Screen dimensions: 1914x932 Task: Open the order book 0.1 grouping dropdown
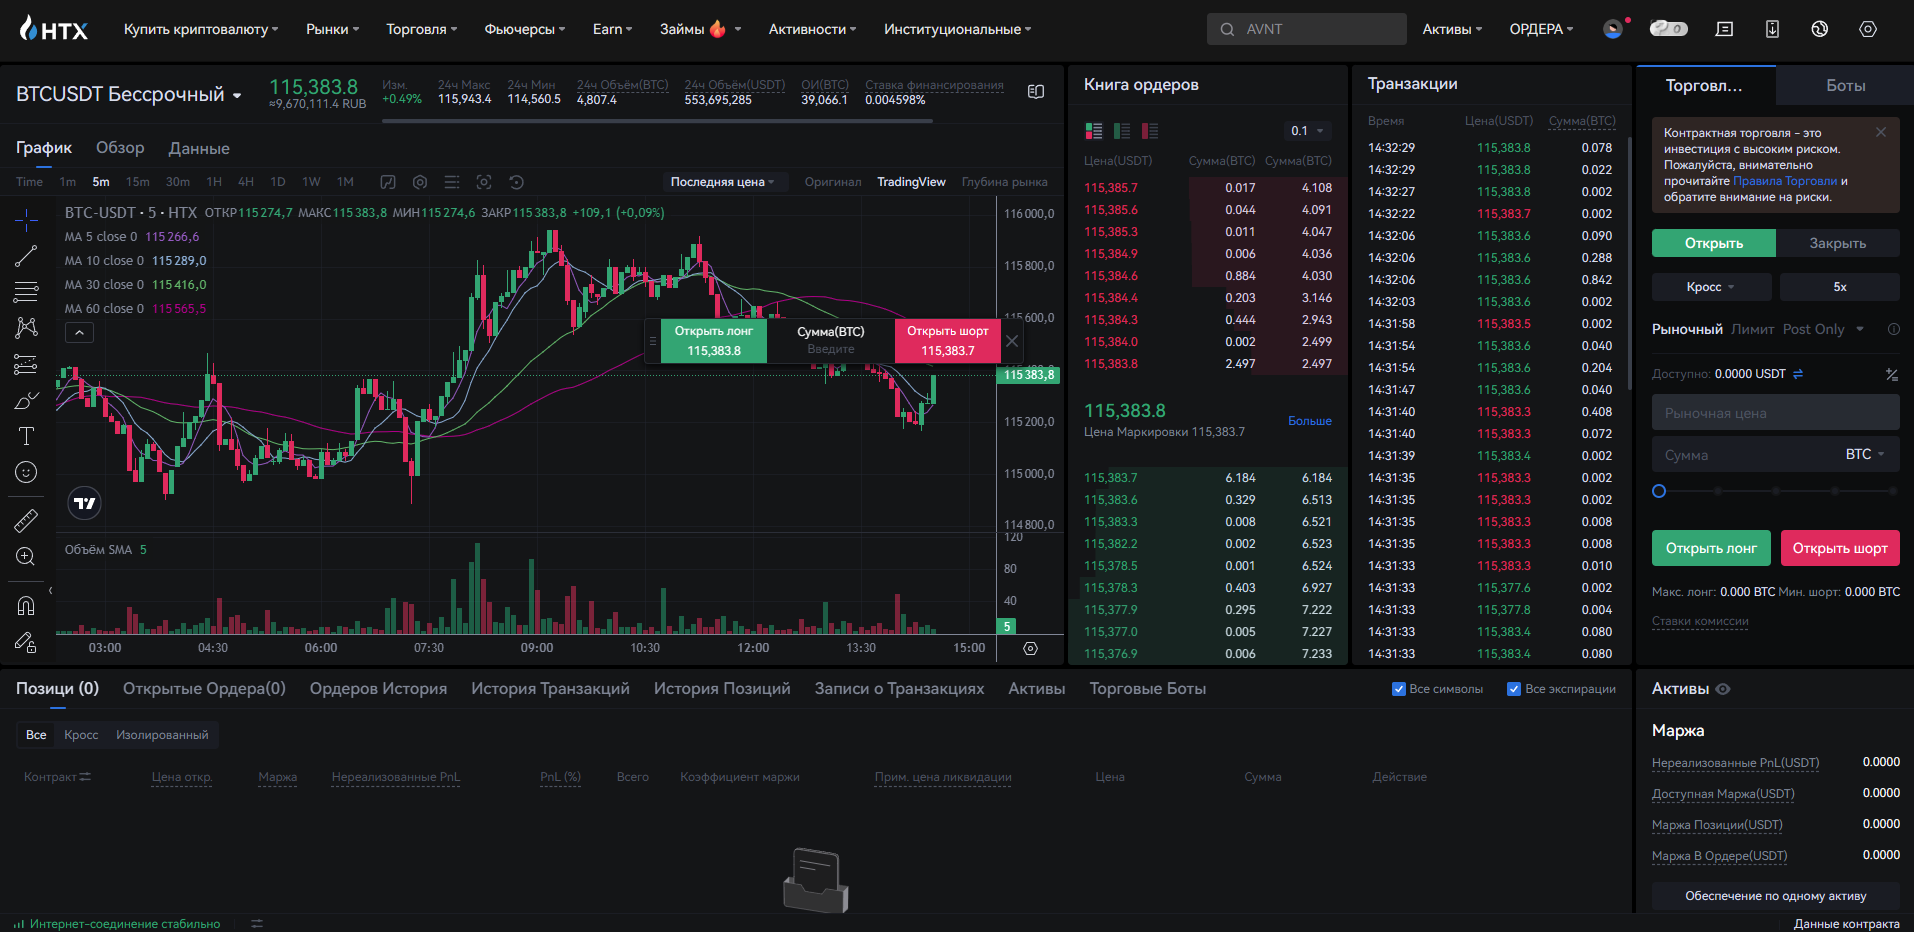(x=1307, y=131)
